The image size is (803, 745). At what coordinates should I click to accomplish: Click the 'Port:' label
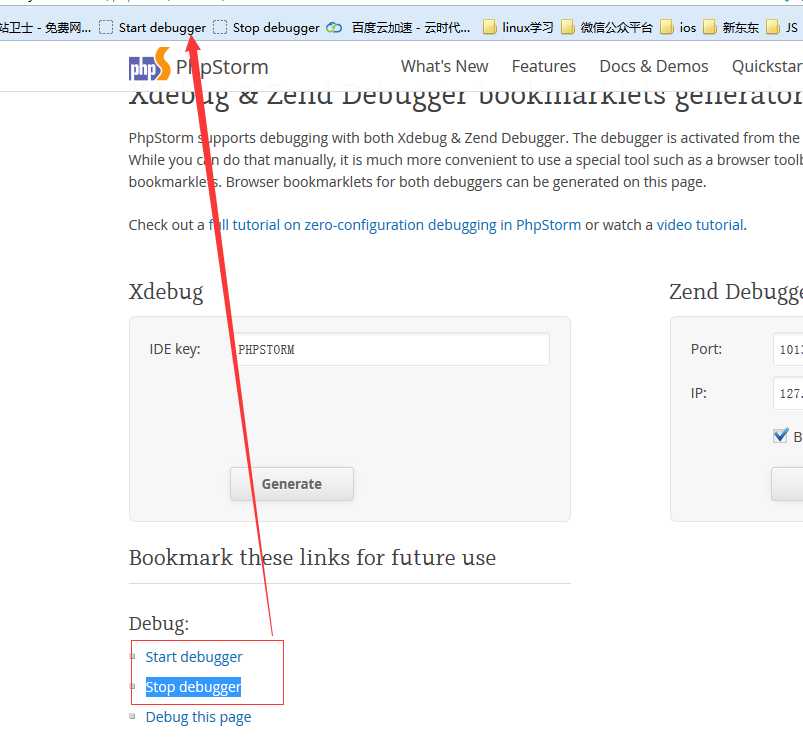(706, 349)
